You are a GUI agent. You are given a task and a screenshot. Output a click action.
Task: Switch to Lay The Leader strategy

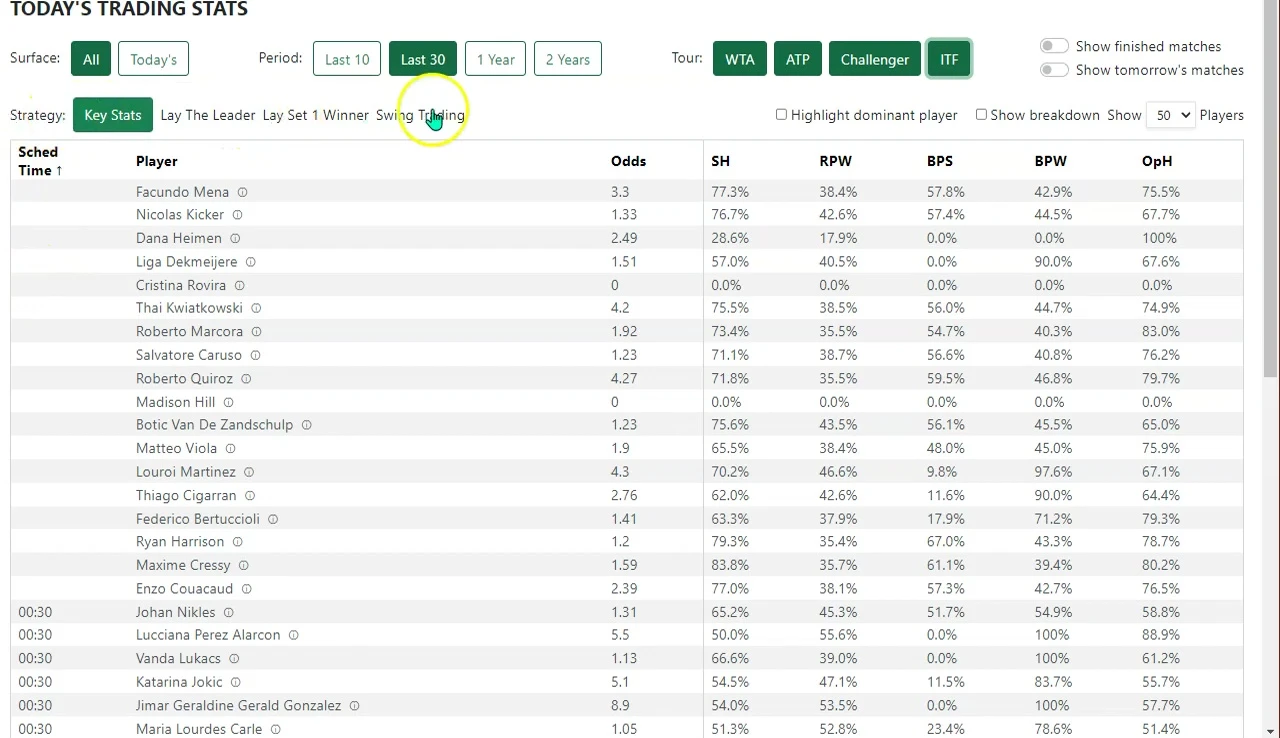(x=208, y=115)
